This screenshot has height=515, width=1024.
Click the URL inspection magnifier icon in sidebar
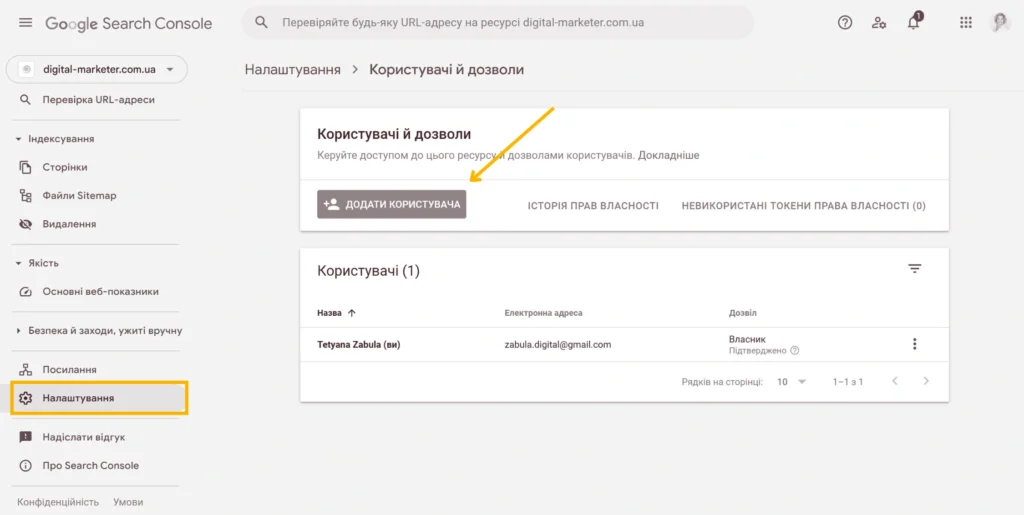click(25, 100)
